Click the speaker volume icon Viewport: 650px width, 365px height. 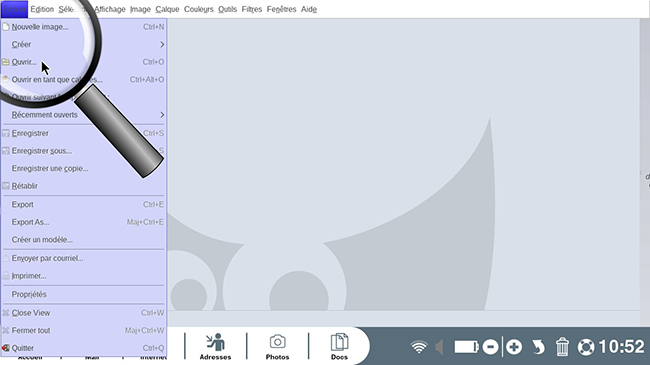coord(439,347)
